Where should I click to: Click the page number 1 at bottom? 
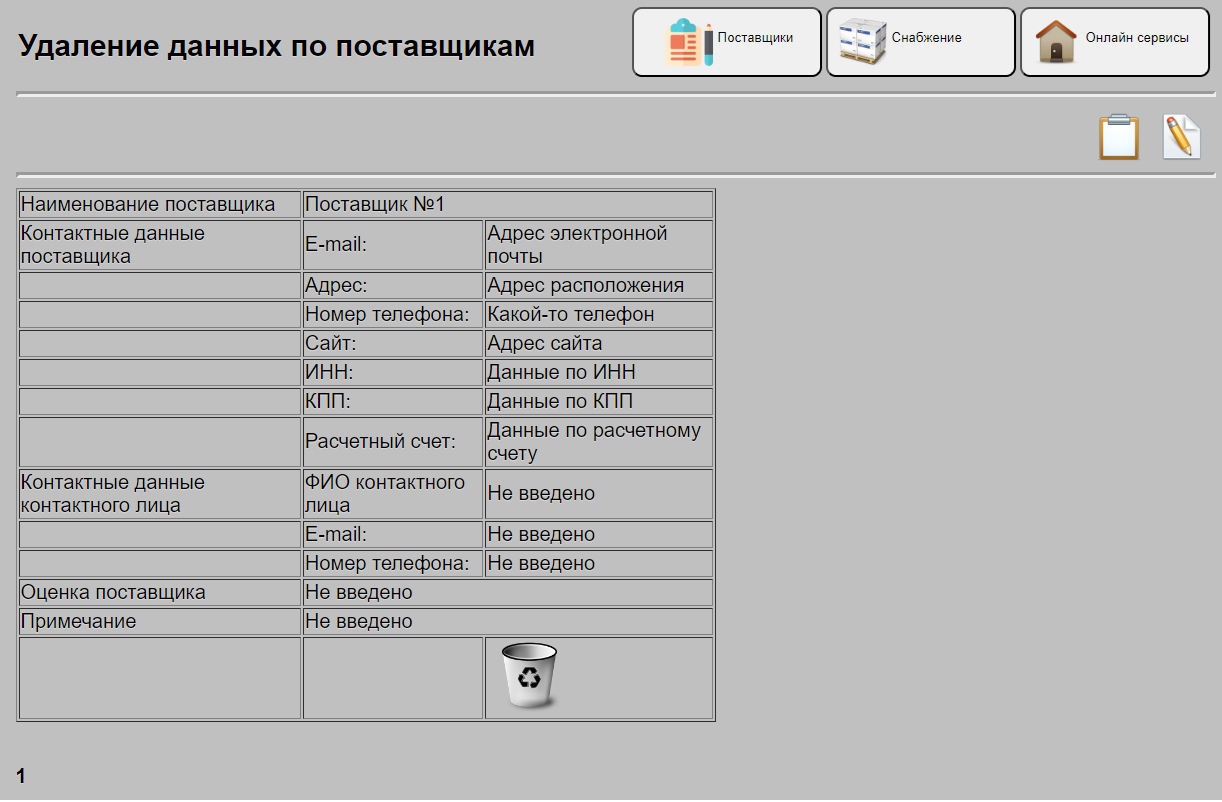pos(22,774)
